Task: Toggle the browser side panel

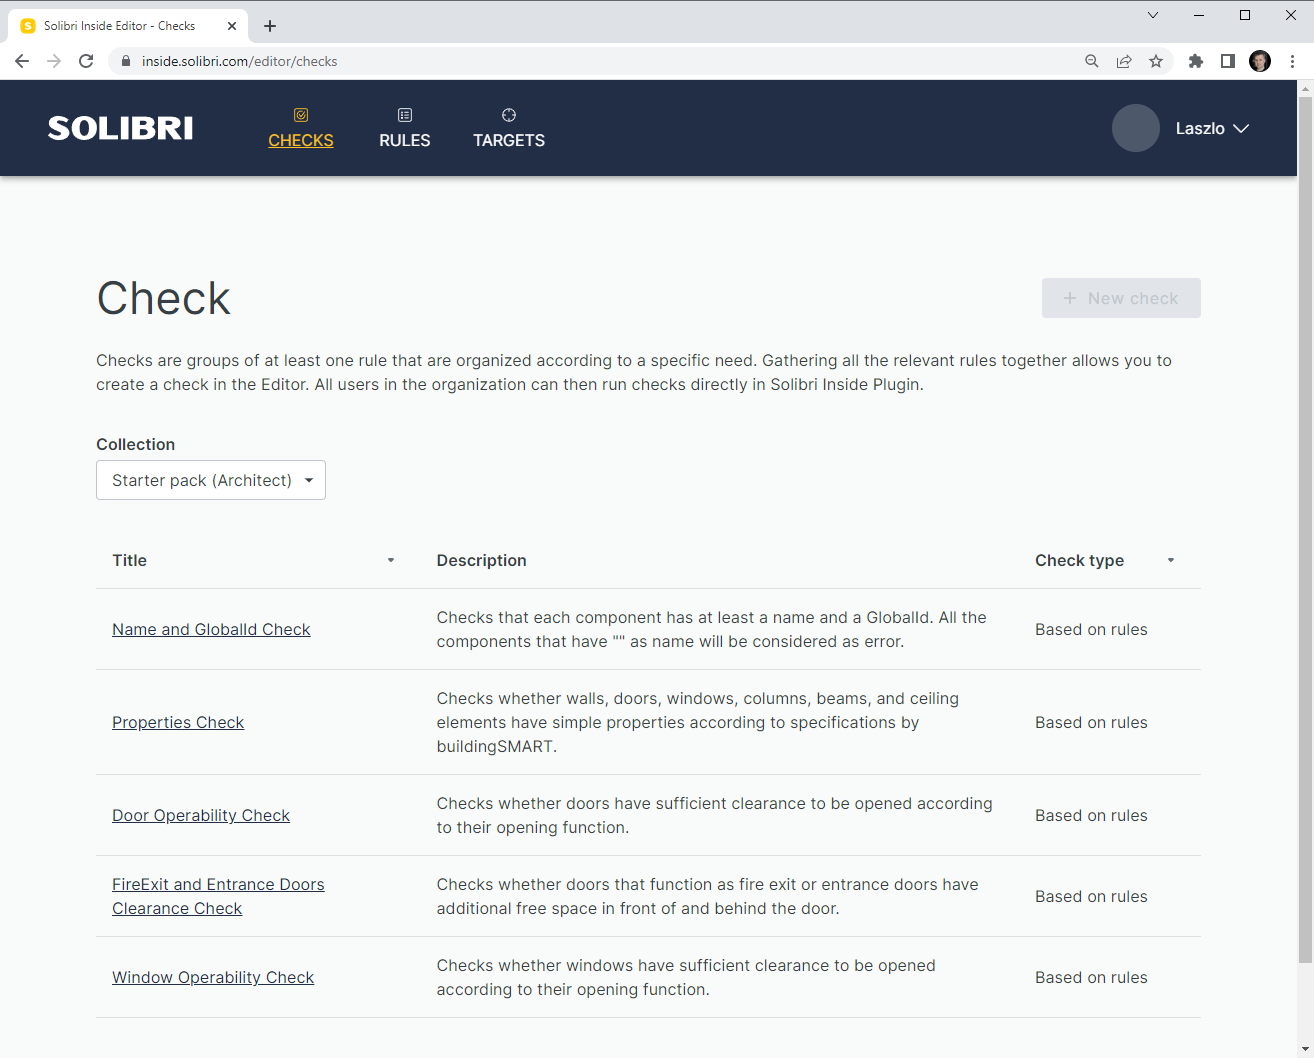Action: coord(1228,61)
